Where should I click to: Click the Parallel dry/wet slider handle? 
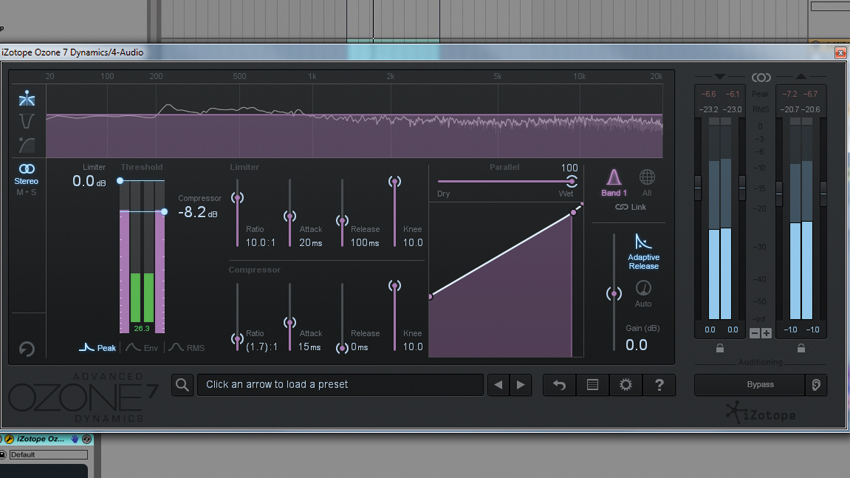(x=571, y=181)
